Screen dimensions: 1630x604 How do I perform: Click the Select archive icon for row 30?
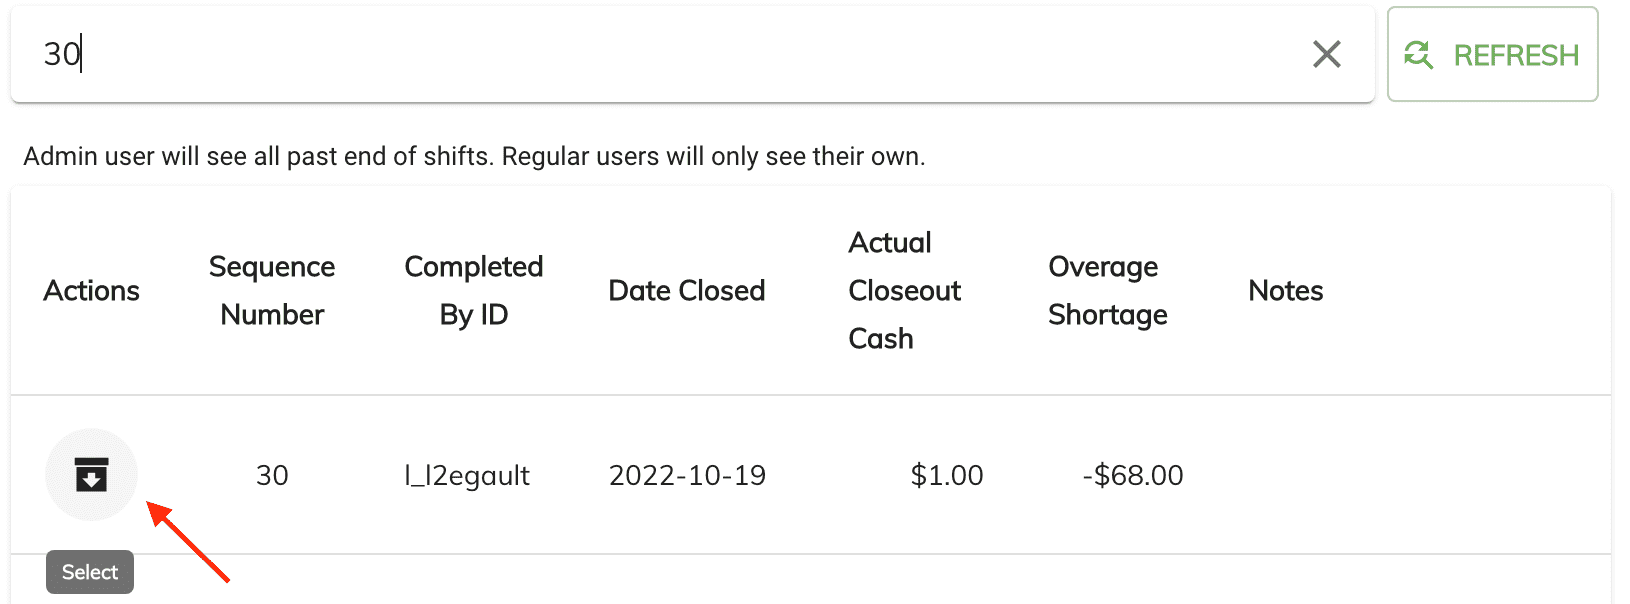coord(91,475)
